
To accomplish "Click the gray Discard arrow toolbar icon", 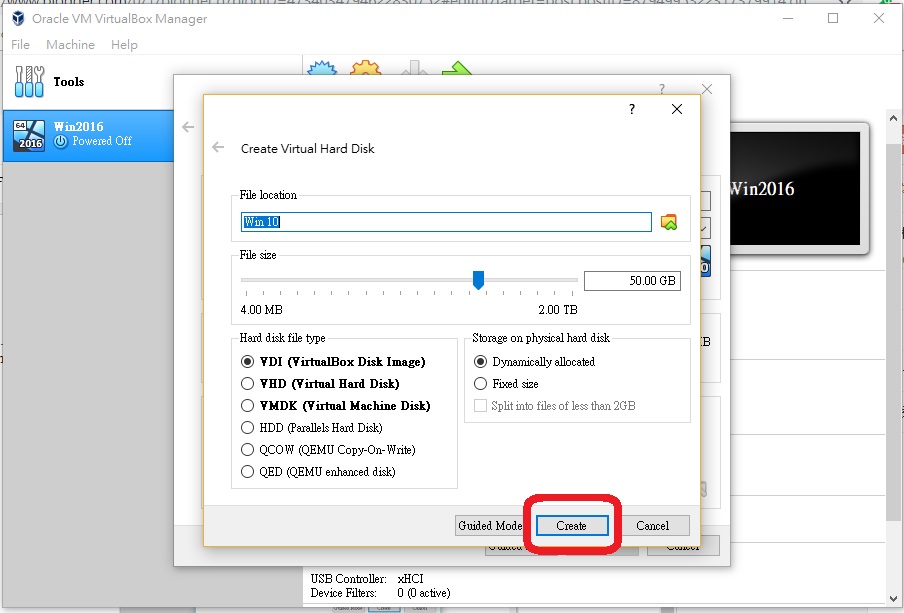I will (414, 68).
